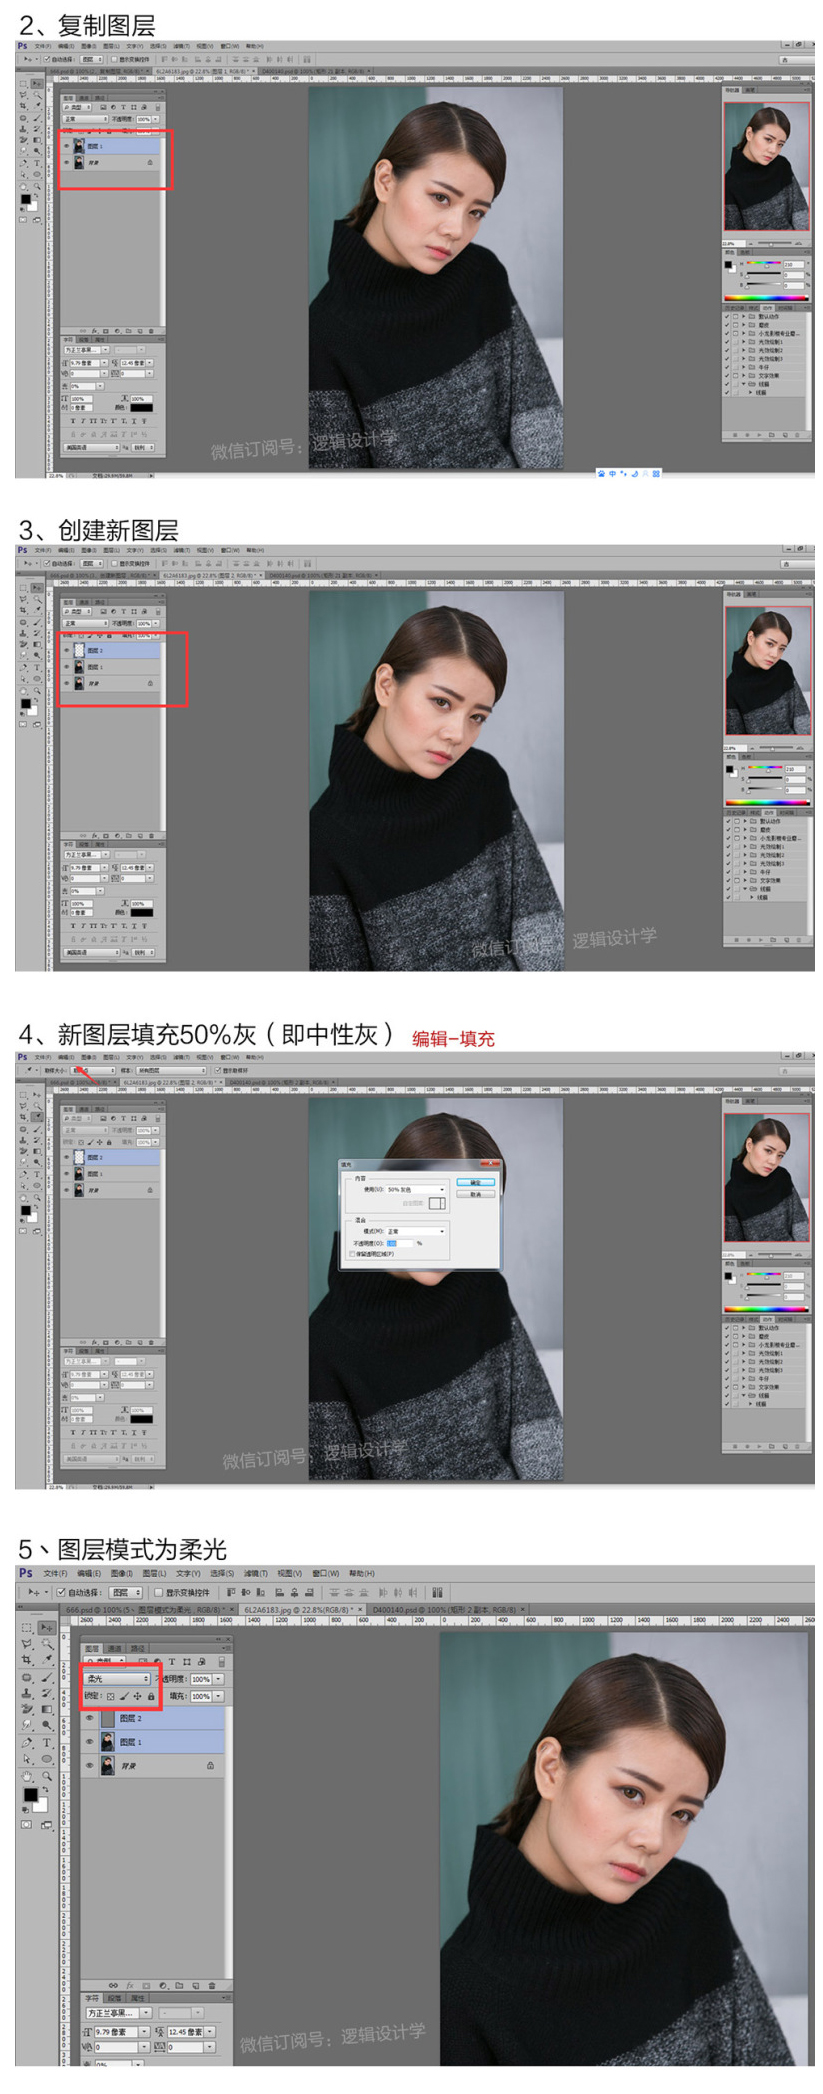Click new group folder icon in step 5 Layers panel

point(179,1985)
